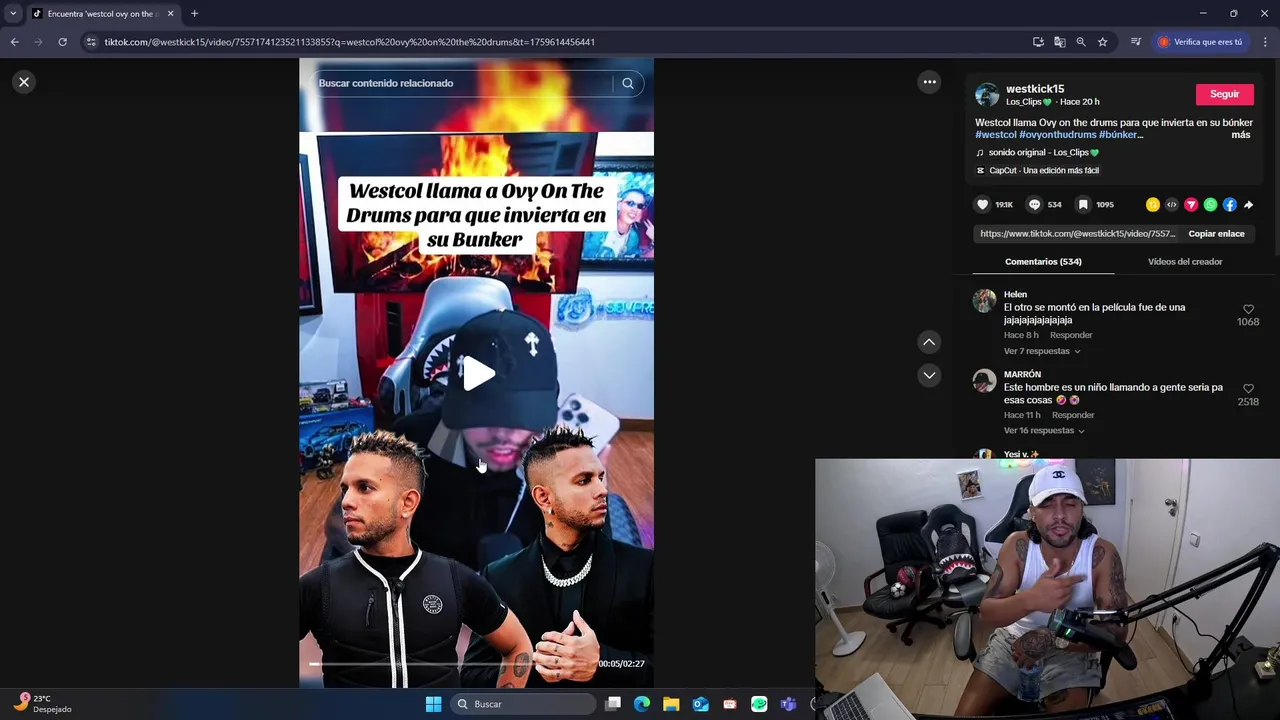
Task: Open the weather widget showing 23°C
Action: click(x=43, y=704)
